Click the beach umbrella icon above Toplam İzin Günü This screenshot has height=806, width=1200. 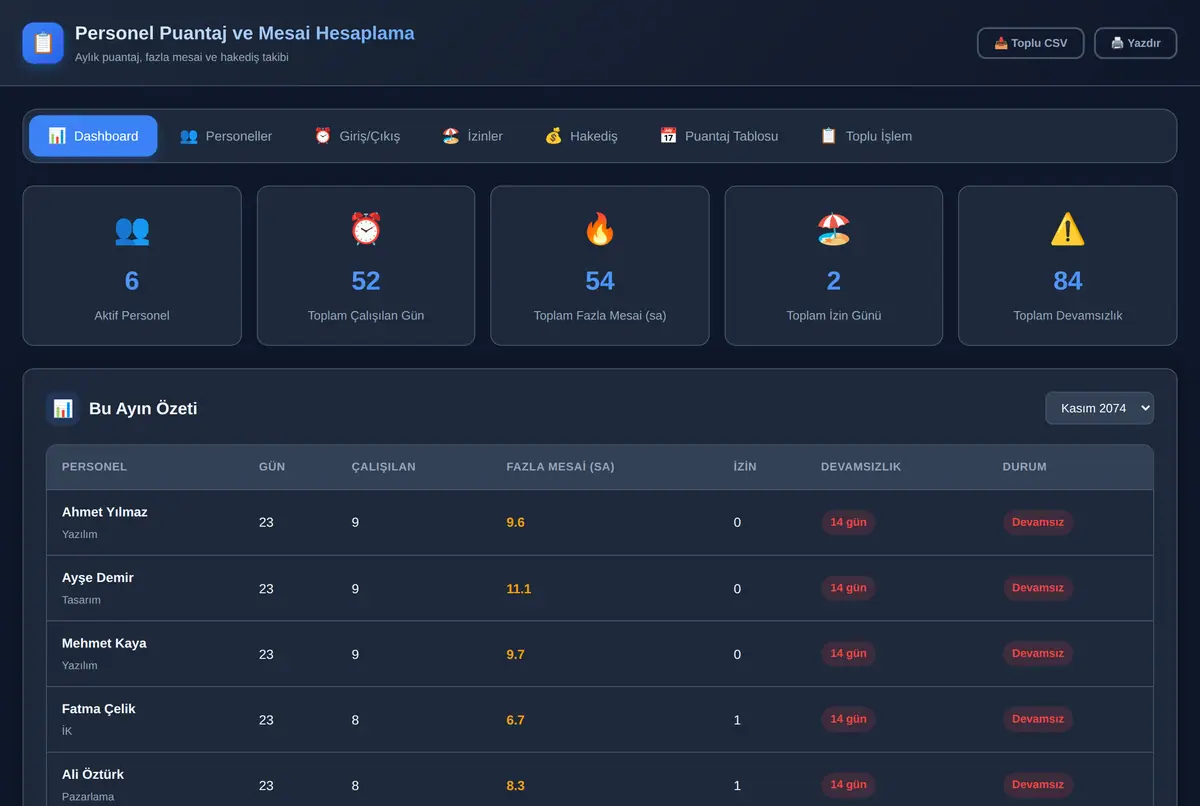(834, 230)
